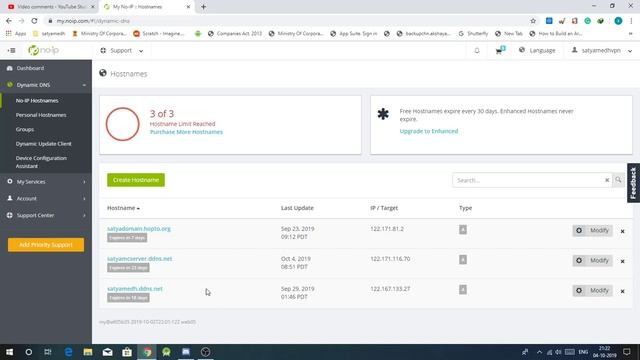The height and width of the screenshot is (360, 640).
Task: Open Personal Hostnames
Action: pos(41,115)
